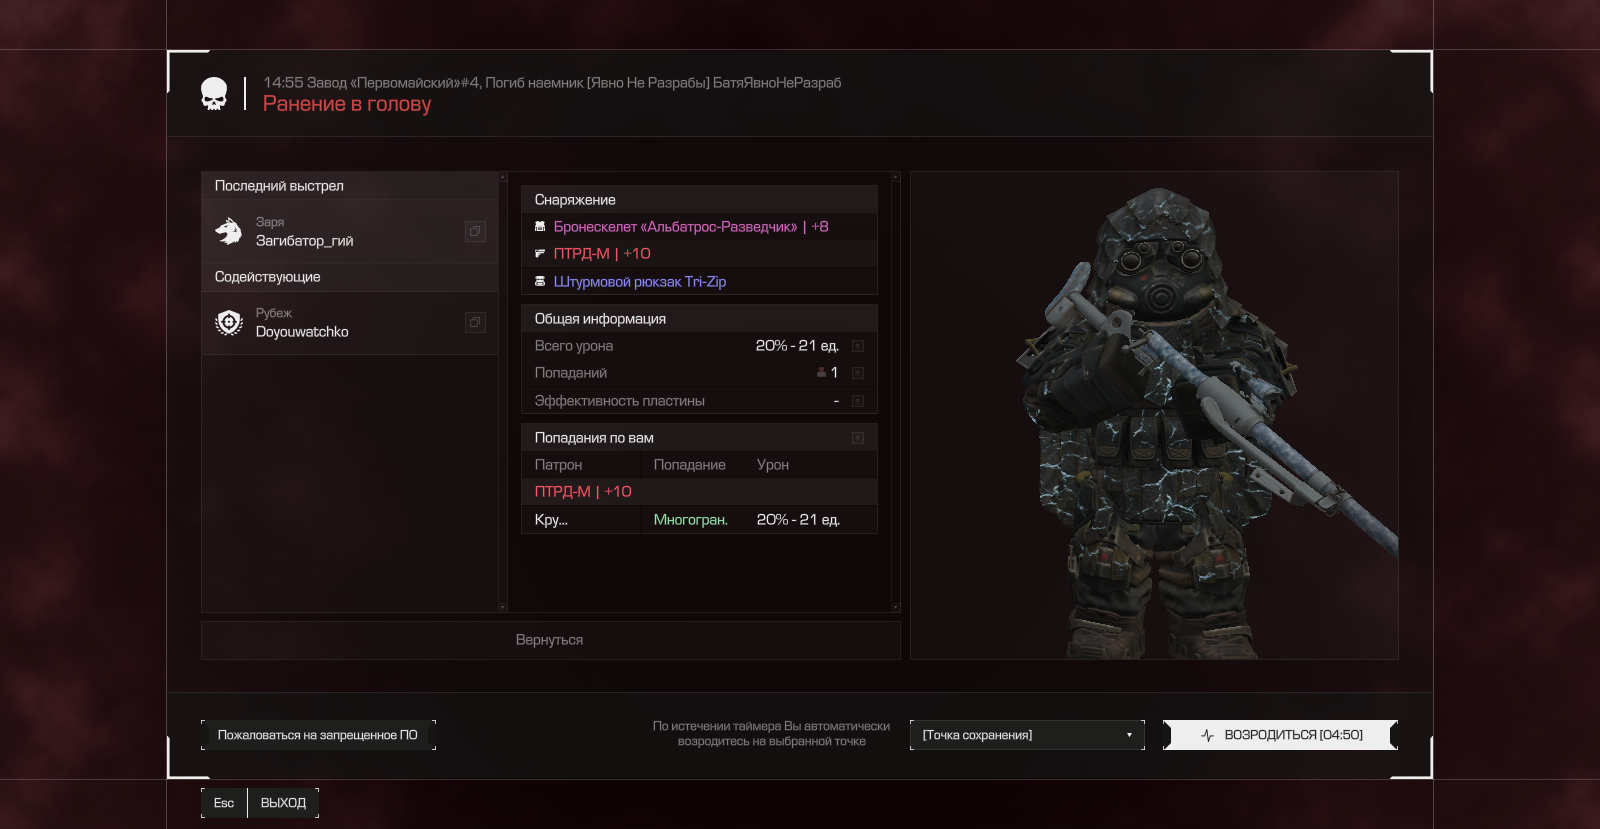Click the Вернуться button
Viewport: 1600px width, 829px height.
coord(550,640)
